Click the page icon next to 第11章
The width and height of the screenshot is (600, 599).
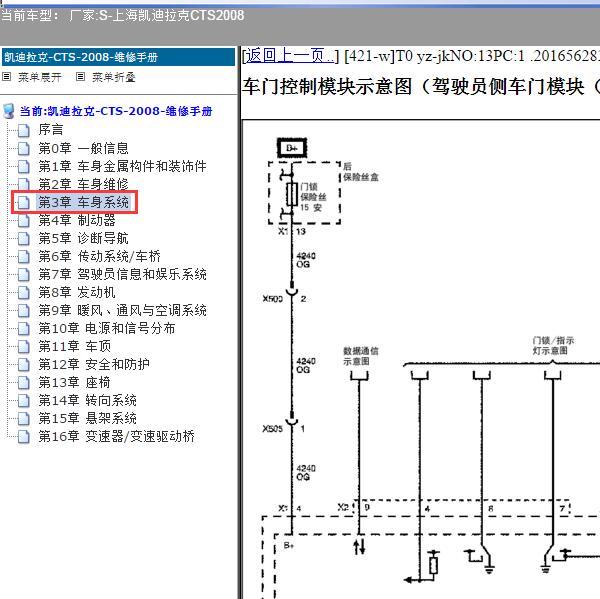(x=24, y=346)
